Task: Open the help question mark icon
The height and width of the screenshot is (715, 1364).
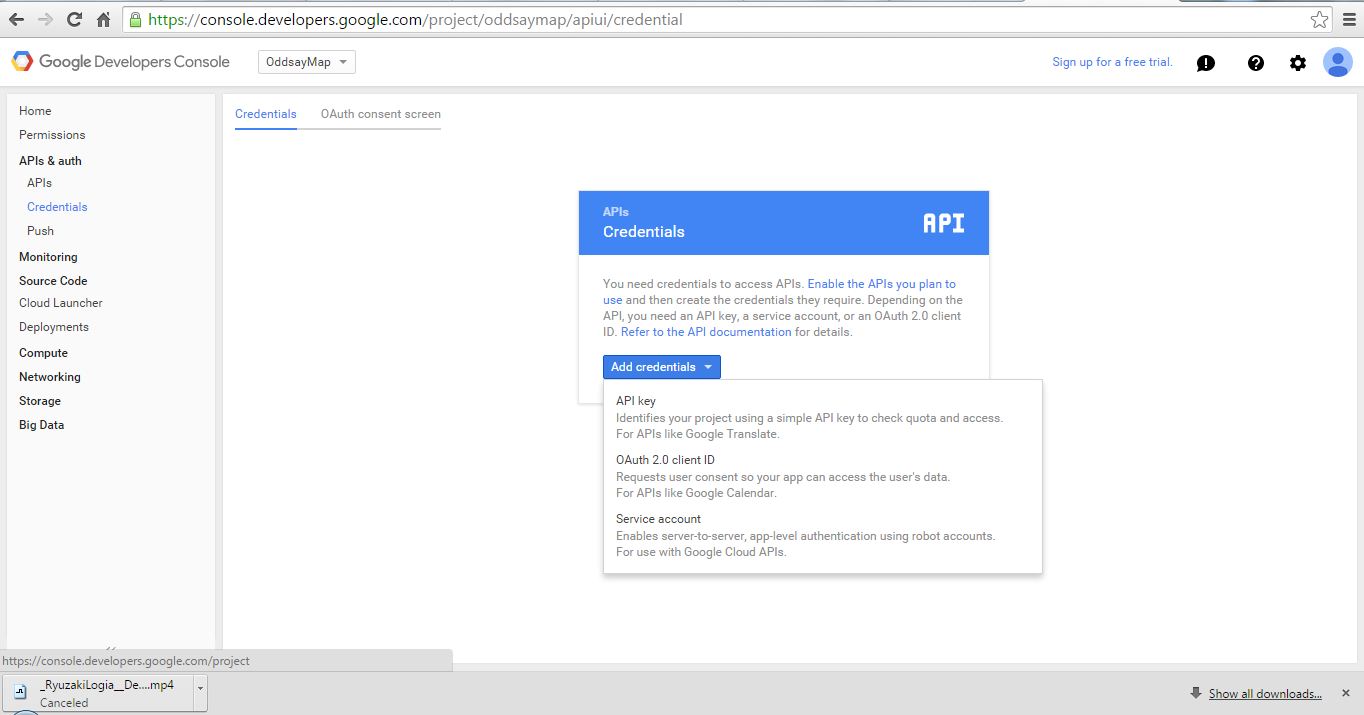Action: 1256,63
